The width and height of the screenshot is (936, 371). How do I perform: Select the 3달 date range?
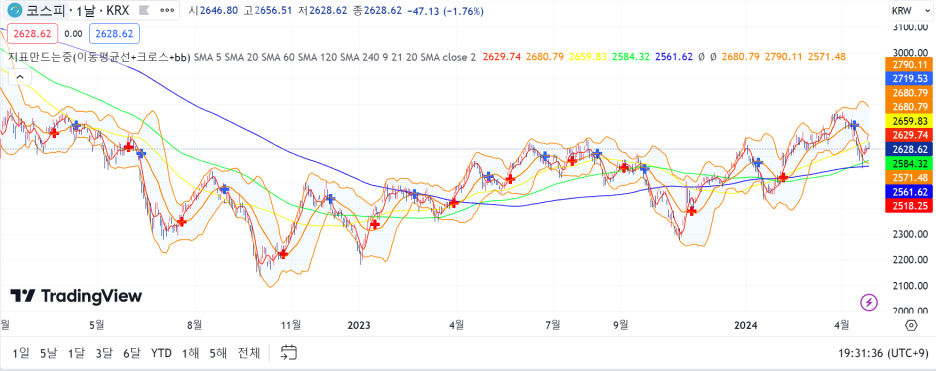tap(104, 353)
